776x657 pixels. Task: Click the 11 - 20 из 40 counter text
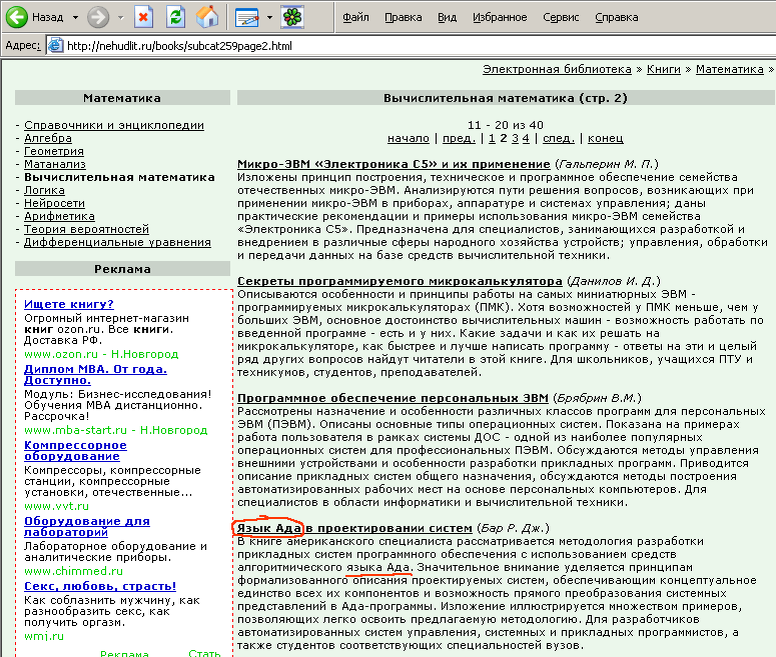click(x=505, y=125)
